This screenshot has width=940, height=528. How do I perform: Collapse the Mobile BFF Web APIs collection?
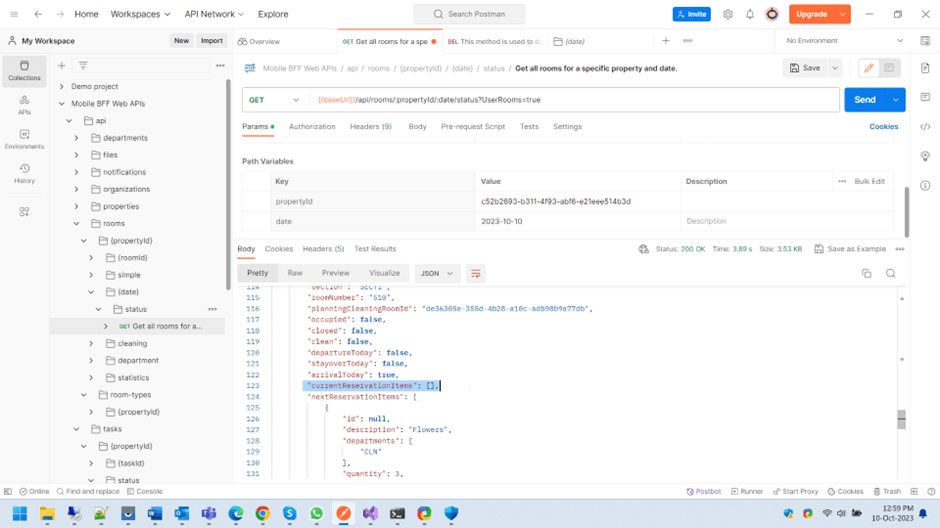(62, 104)
